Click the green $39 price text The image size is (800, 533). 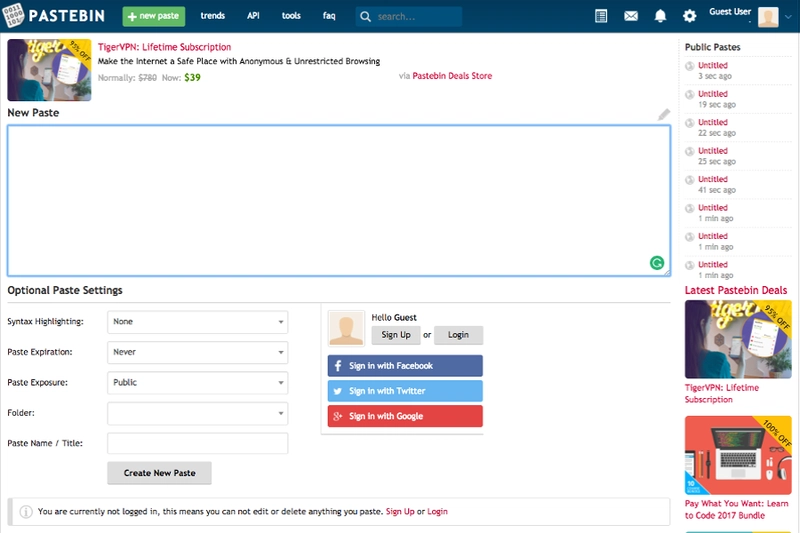pyautogui.click(x=192, y=78)
